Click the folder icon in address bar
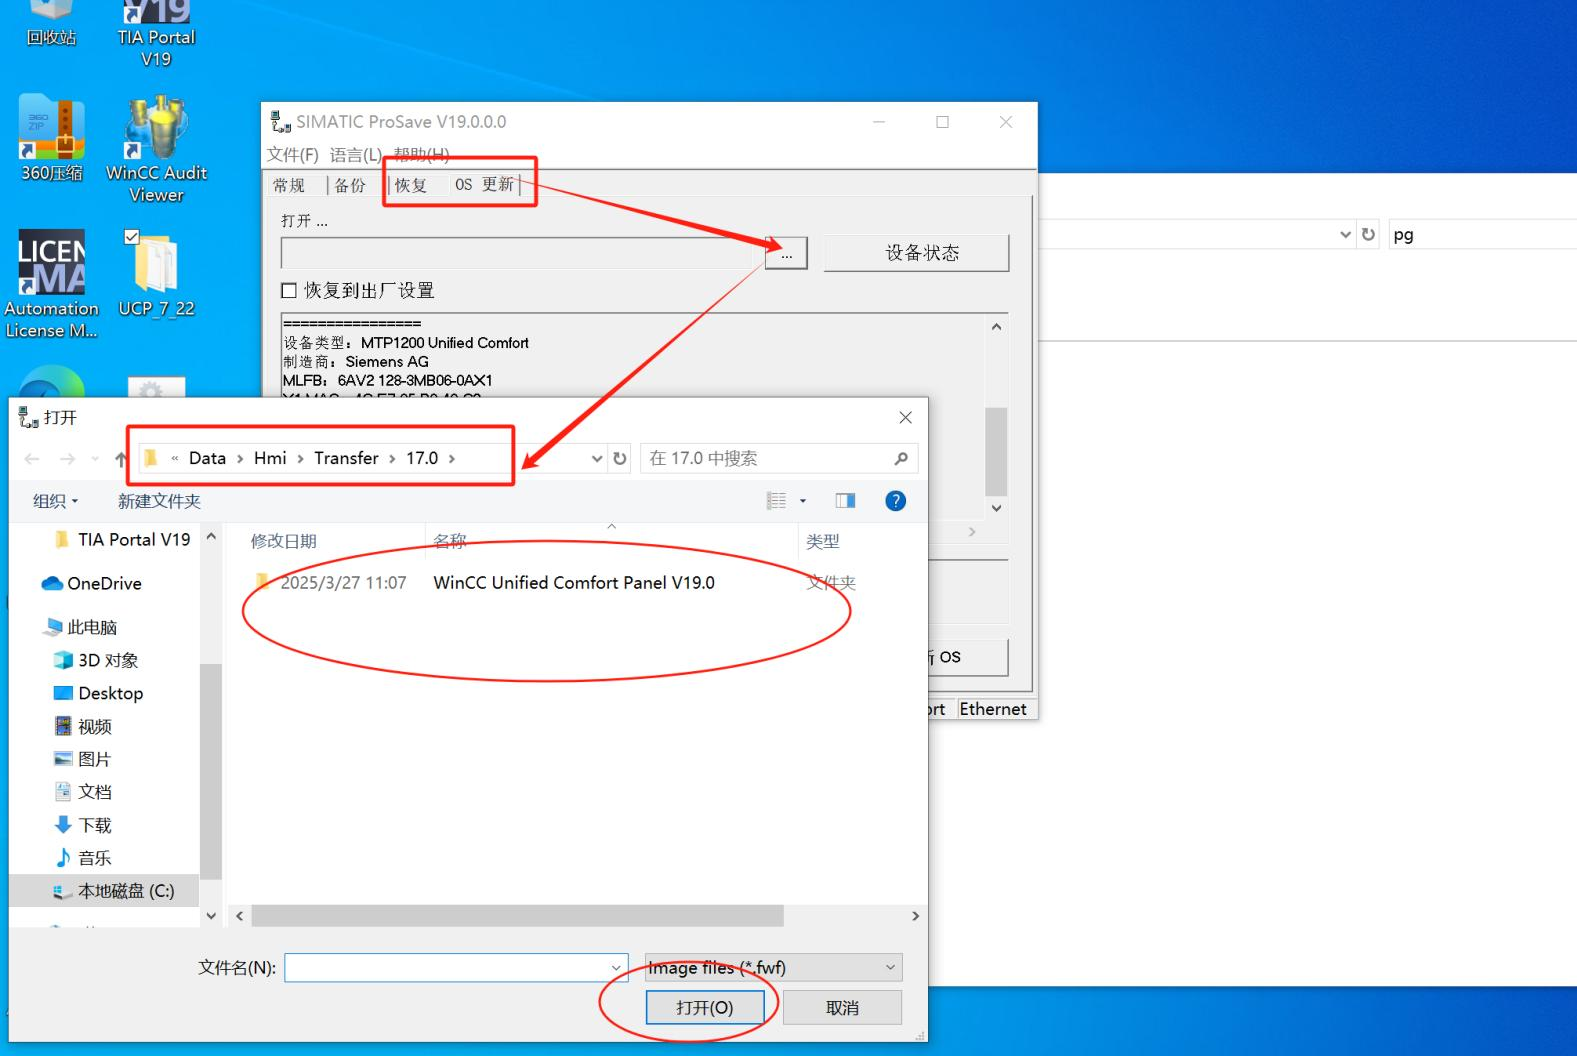 [151, 458]
